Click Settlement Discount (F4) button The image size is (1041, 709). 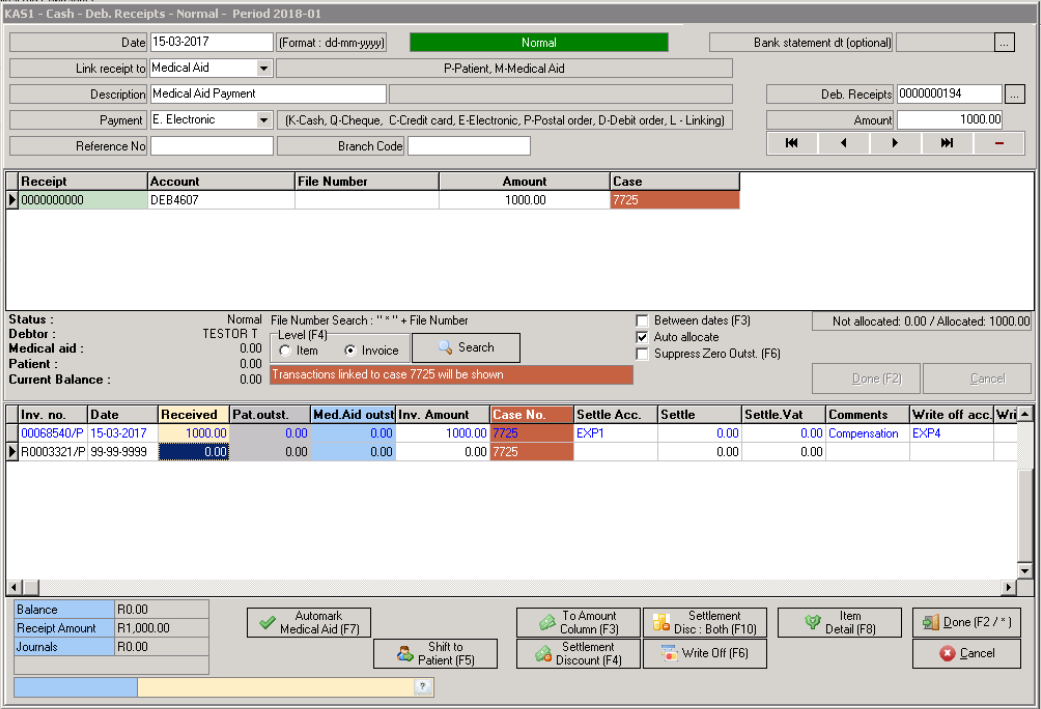[578, 654]
